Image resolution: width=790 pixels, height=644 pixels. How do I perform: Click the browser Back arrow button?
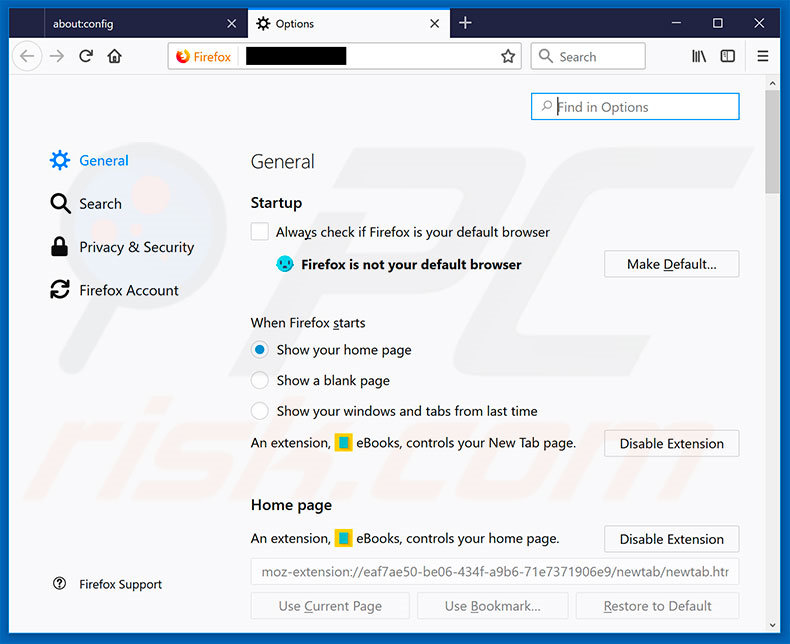point(27,56)
